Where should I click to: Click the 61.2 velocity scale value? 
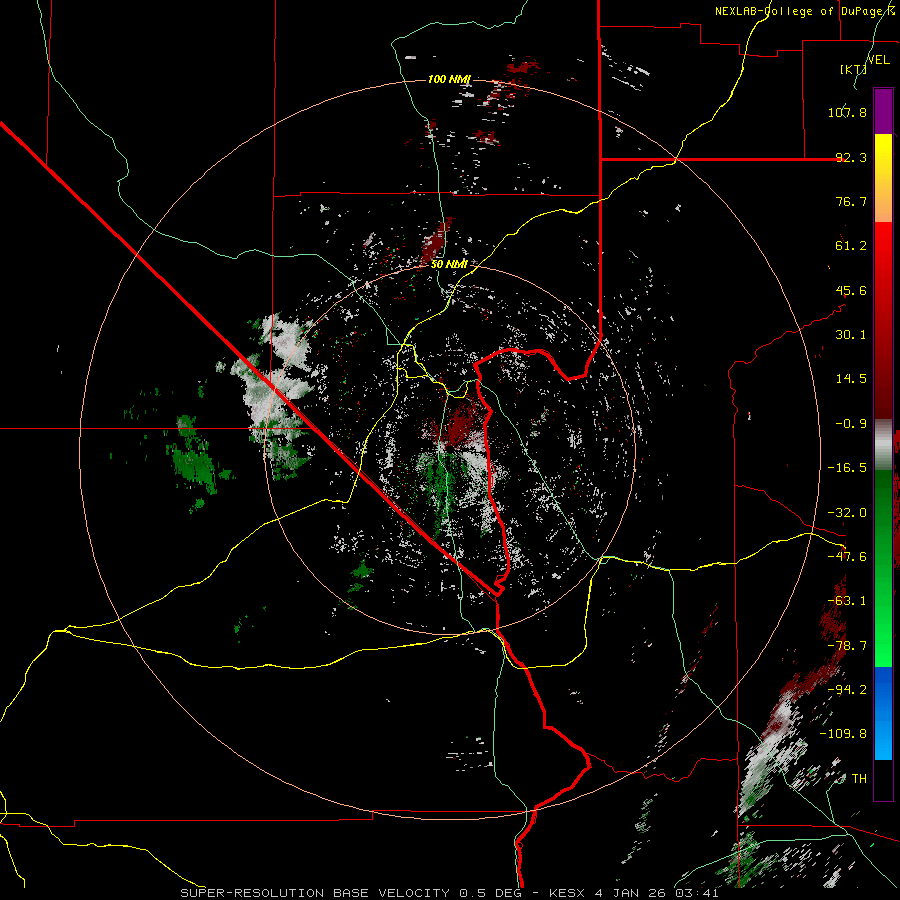[851, 246]
